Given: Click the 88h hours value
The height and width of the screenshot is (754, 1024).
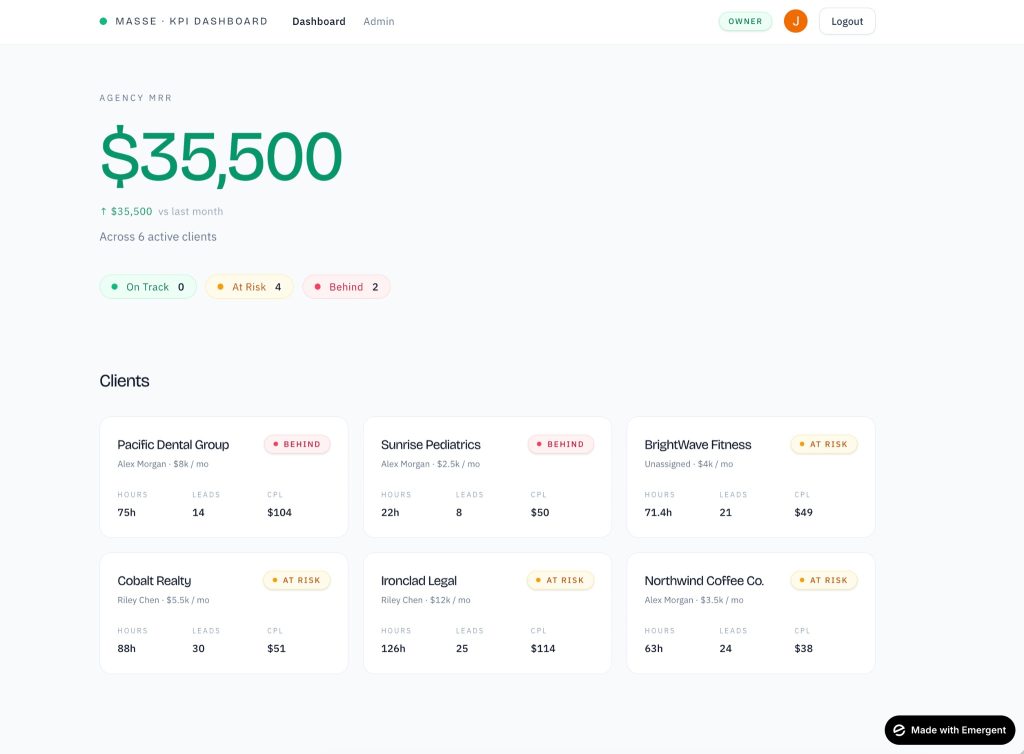Looking at the screenshot, I should (x=127, y=648).
